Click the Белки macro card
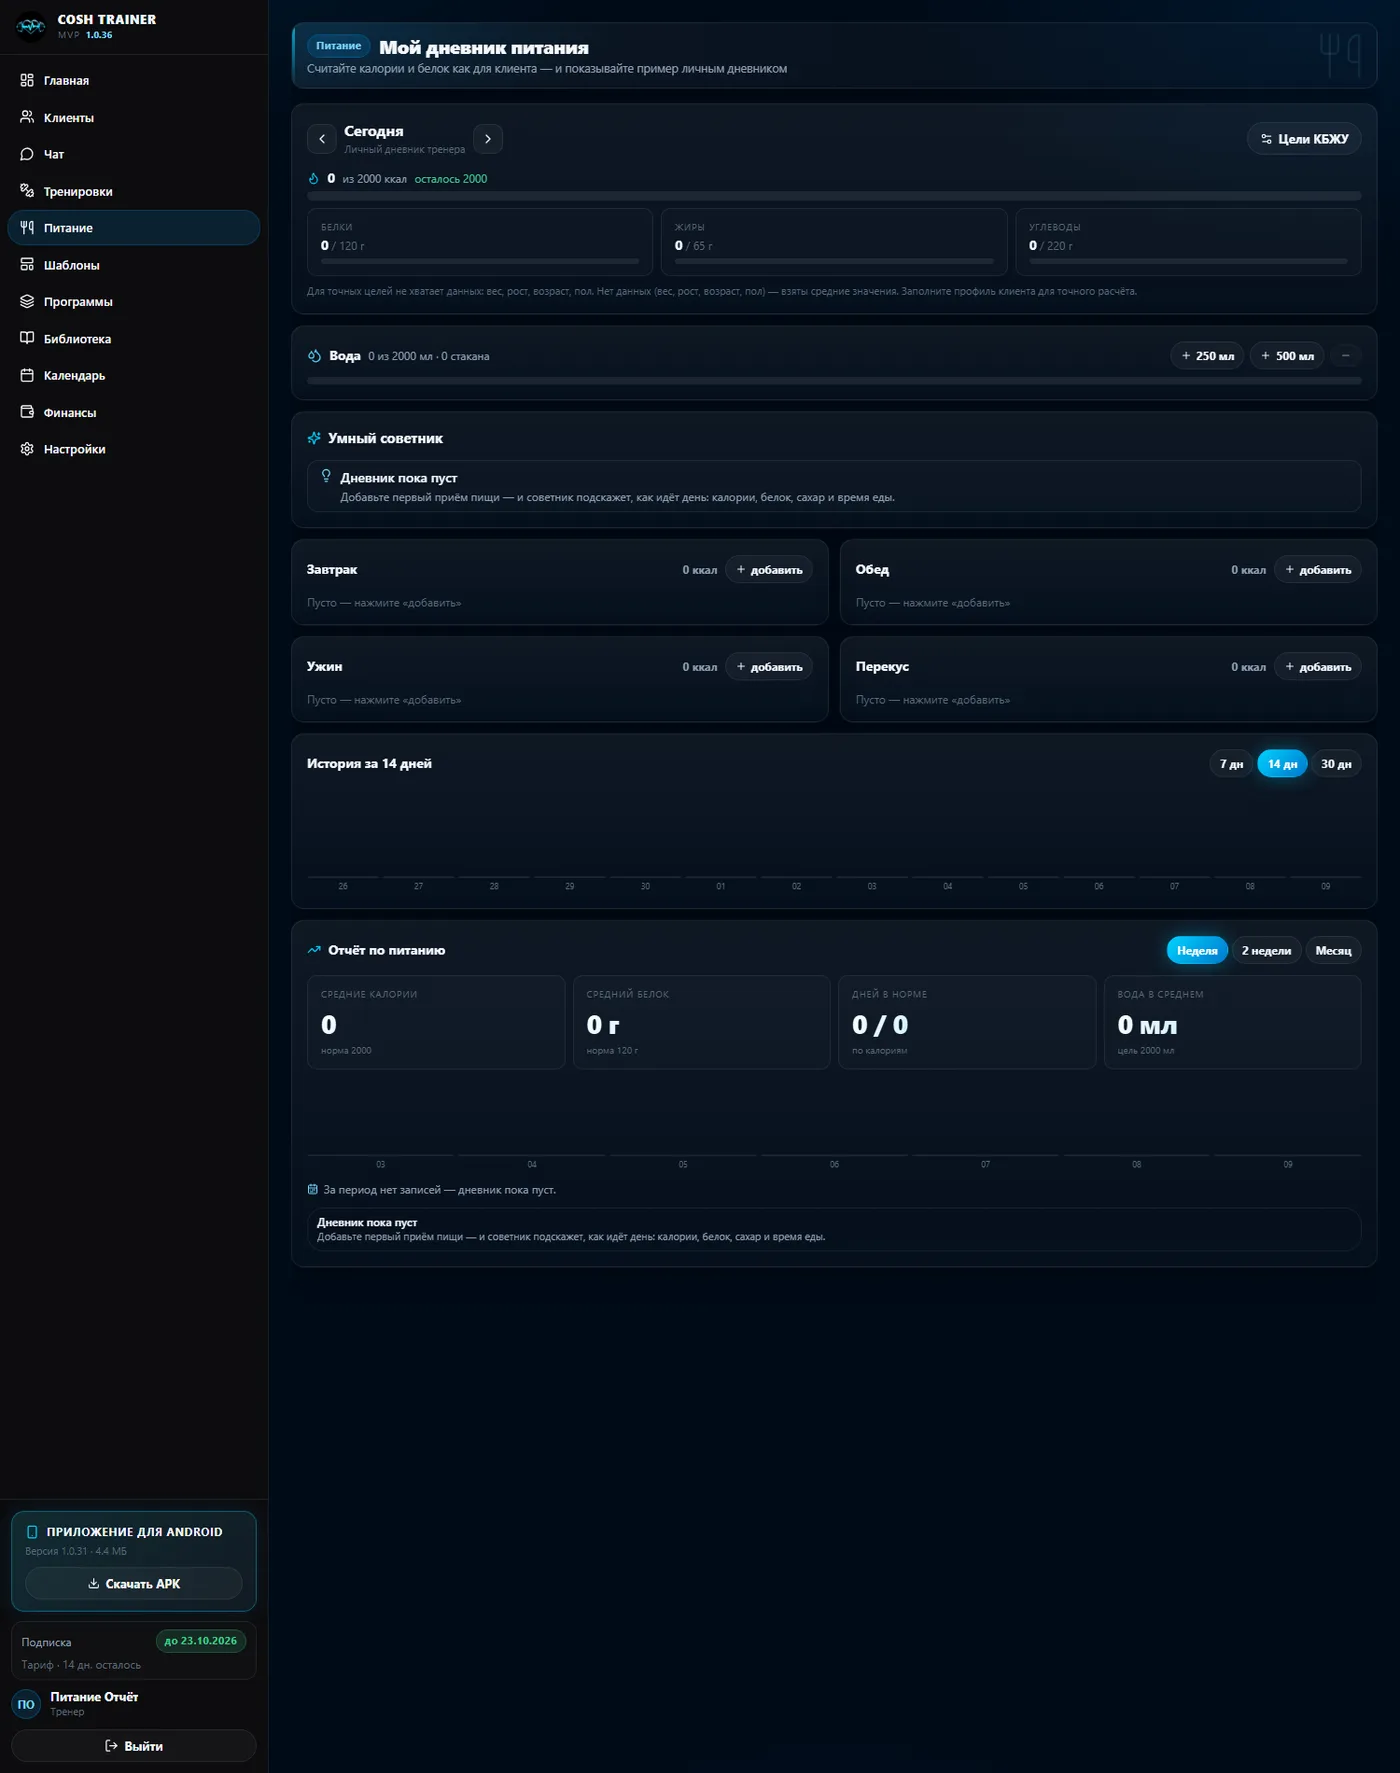This screenshot has width=1400, height=1773. click(480, 242)
